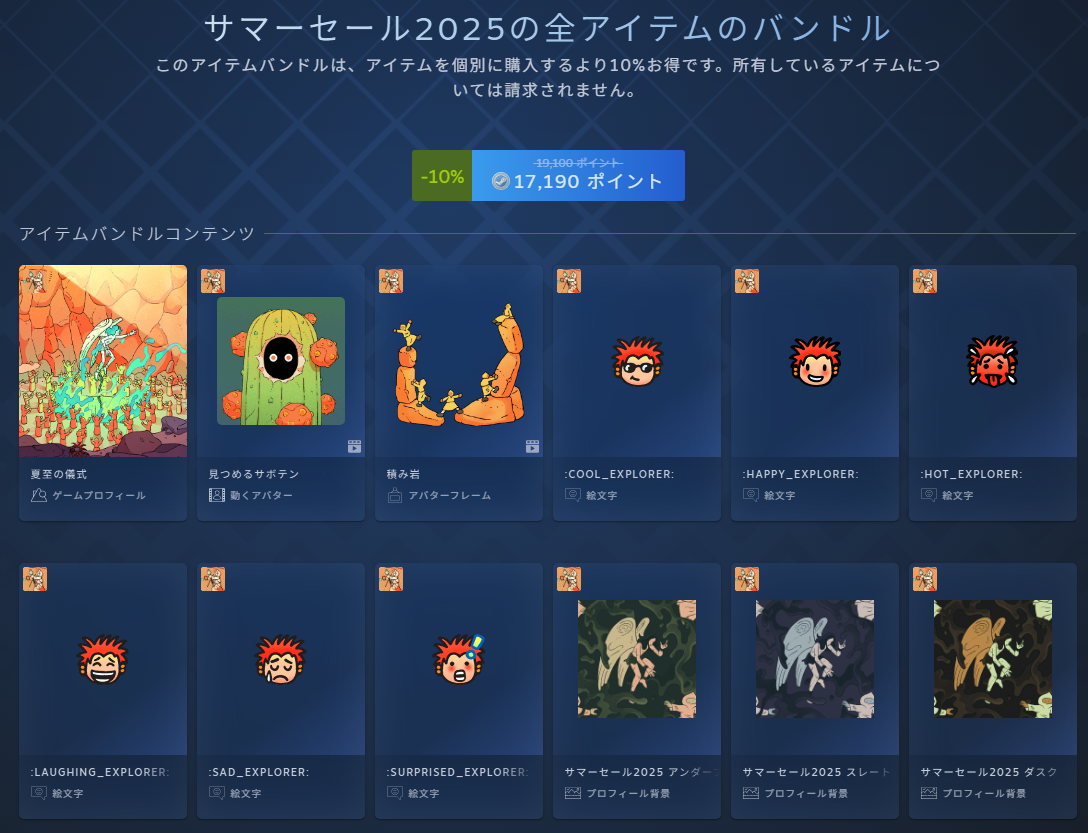Click the -10% discount badge
This screenshot has width=1088, height=833.
coord(442,176)
